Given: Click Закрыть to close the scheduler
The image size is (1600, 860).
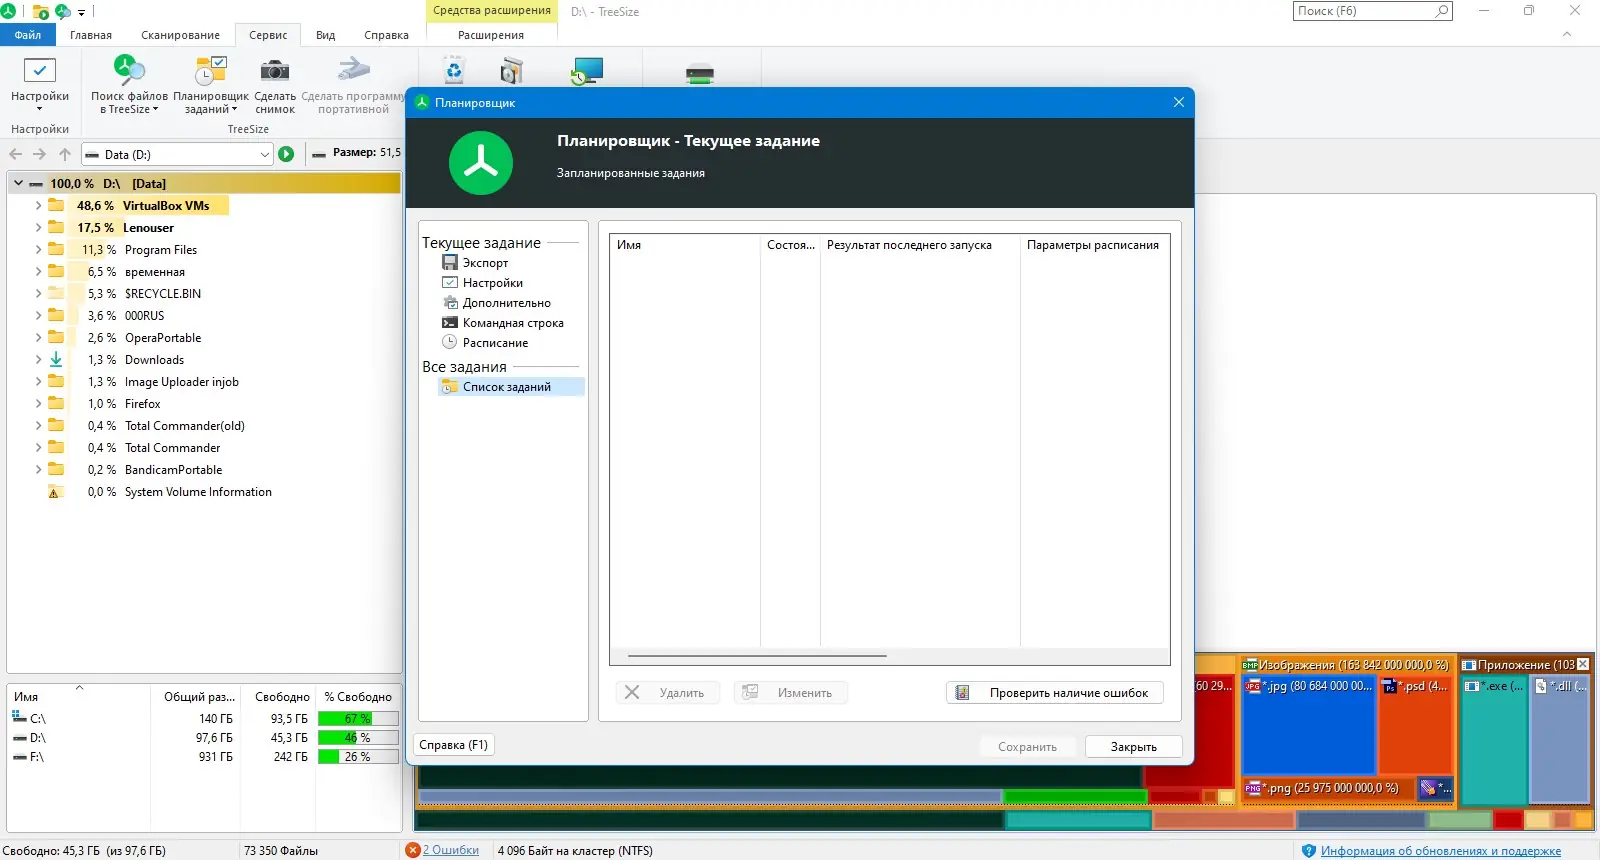Looking at the screenshot, I should [x=1134, y=747].
